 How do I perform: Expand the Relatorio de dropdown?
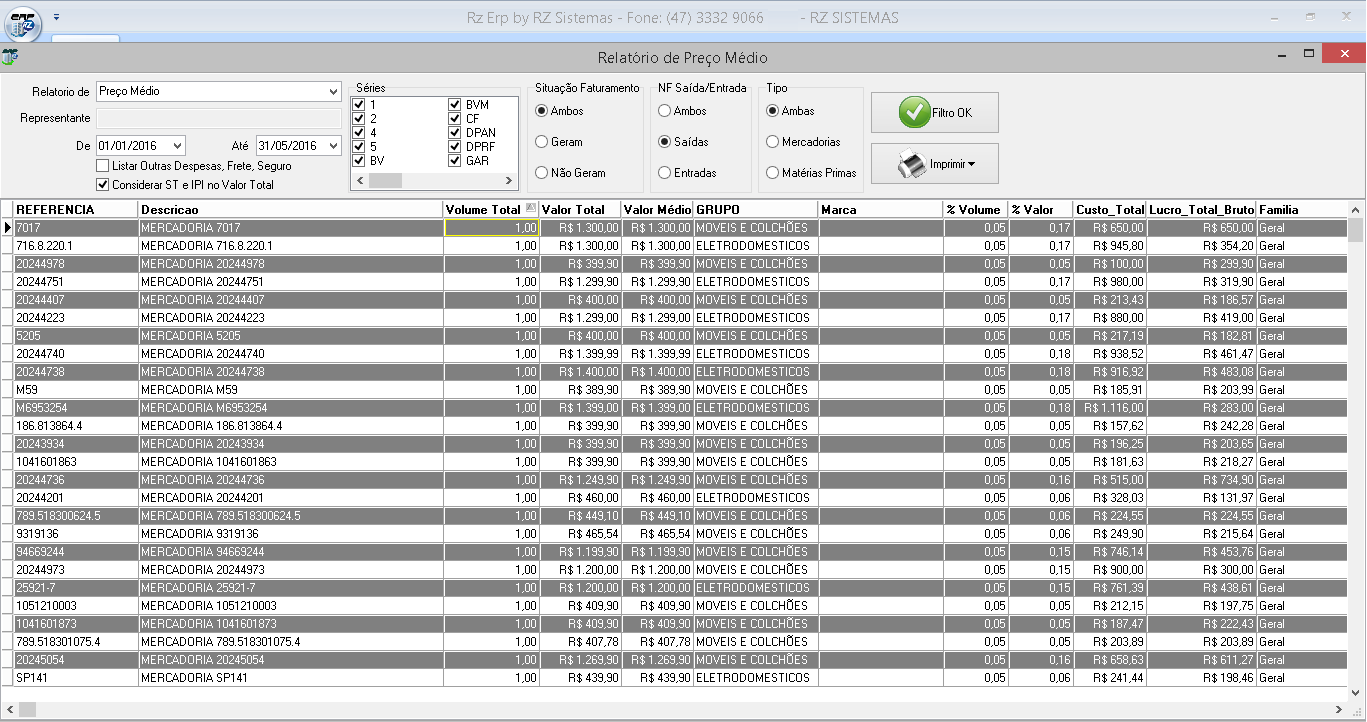click(x=333, y=92)
